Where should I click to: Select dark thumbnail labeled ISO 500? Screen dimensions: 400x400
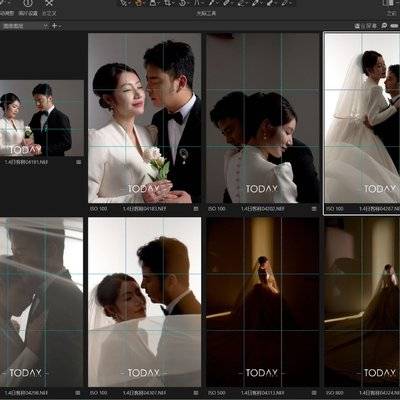[x=263, y=302]
